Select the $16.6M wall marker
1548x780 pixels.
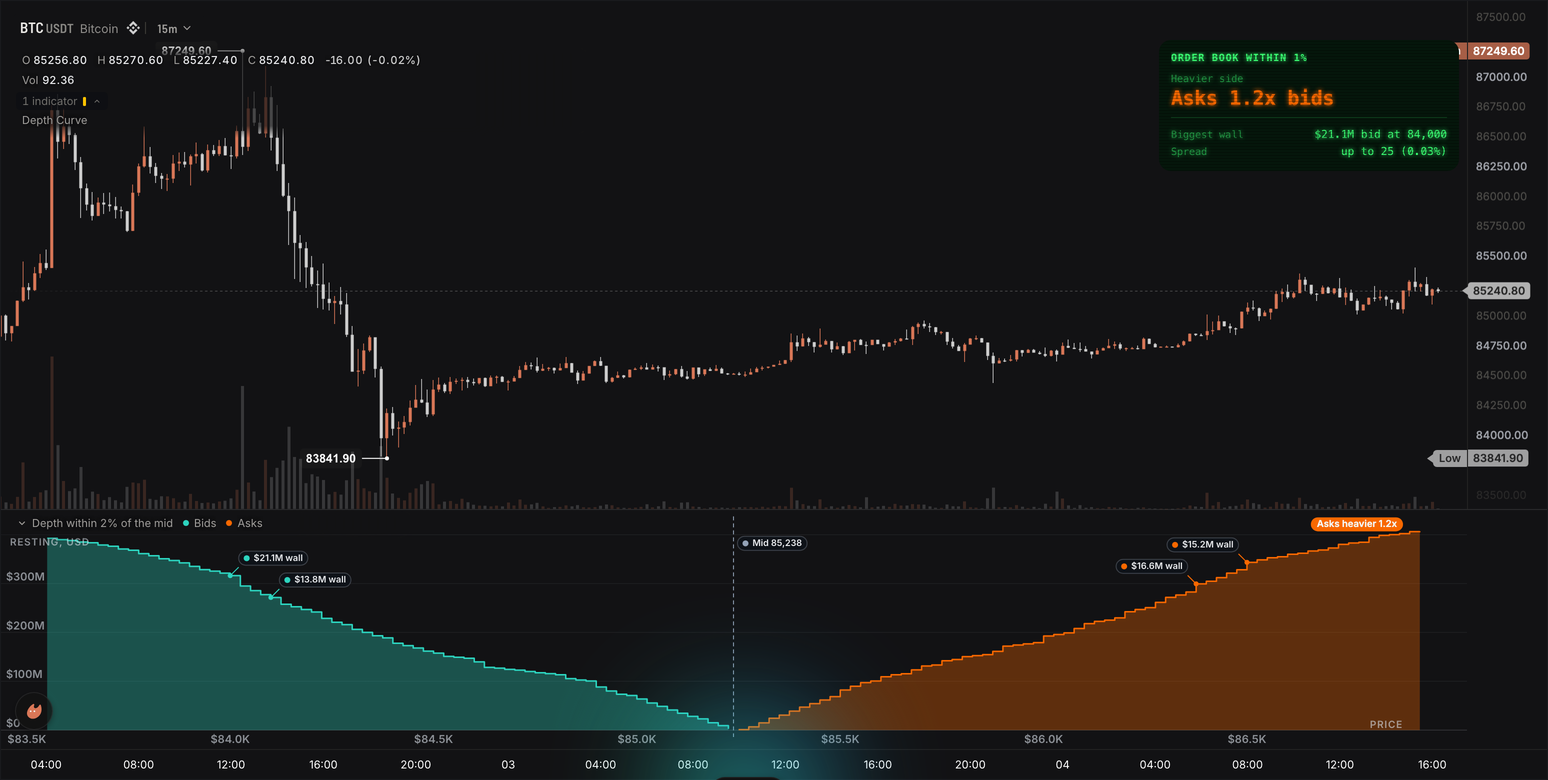1153,566
